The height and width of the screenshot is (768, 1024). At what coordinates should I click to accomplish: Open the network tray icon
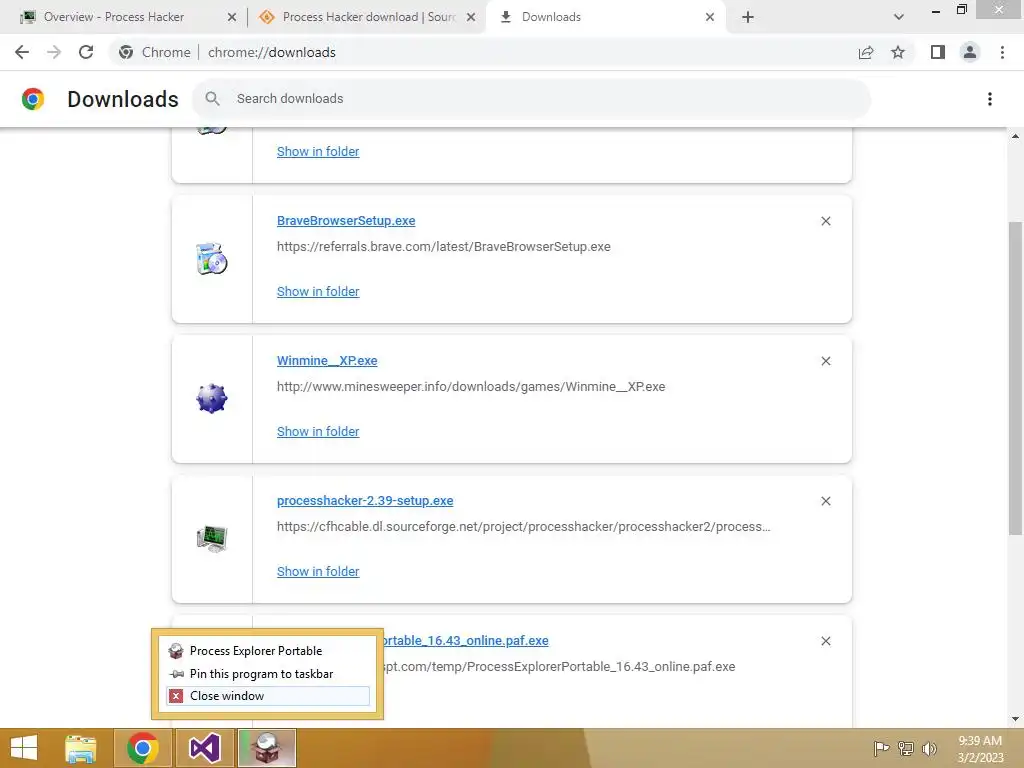click(x=906, y=748)
